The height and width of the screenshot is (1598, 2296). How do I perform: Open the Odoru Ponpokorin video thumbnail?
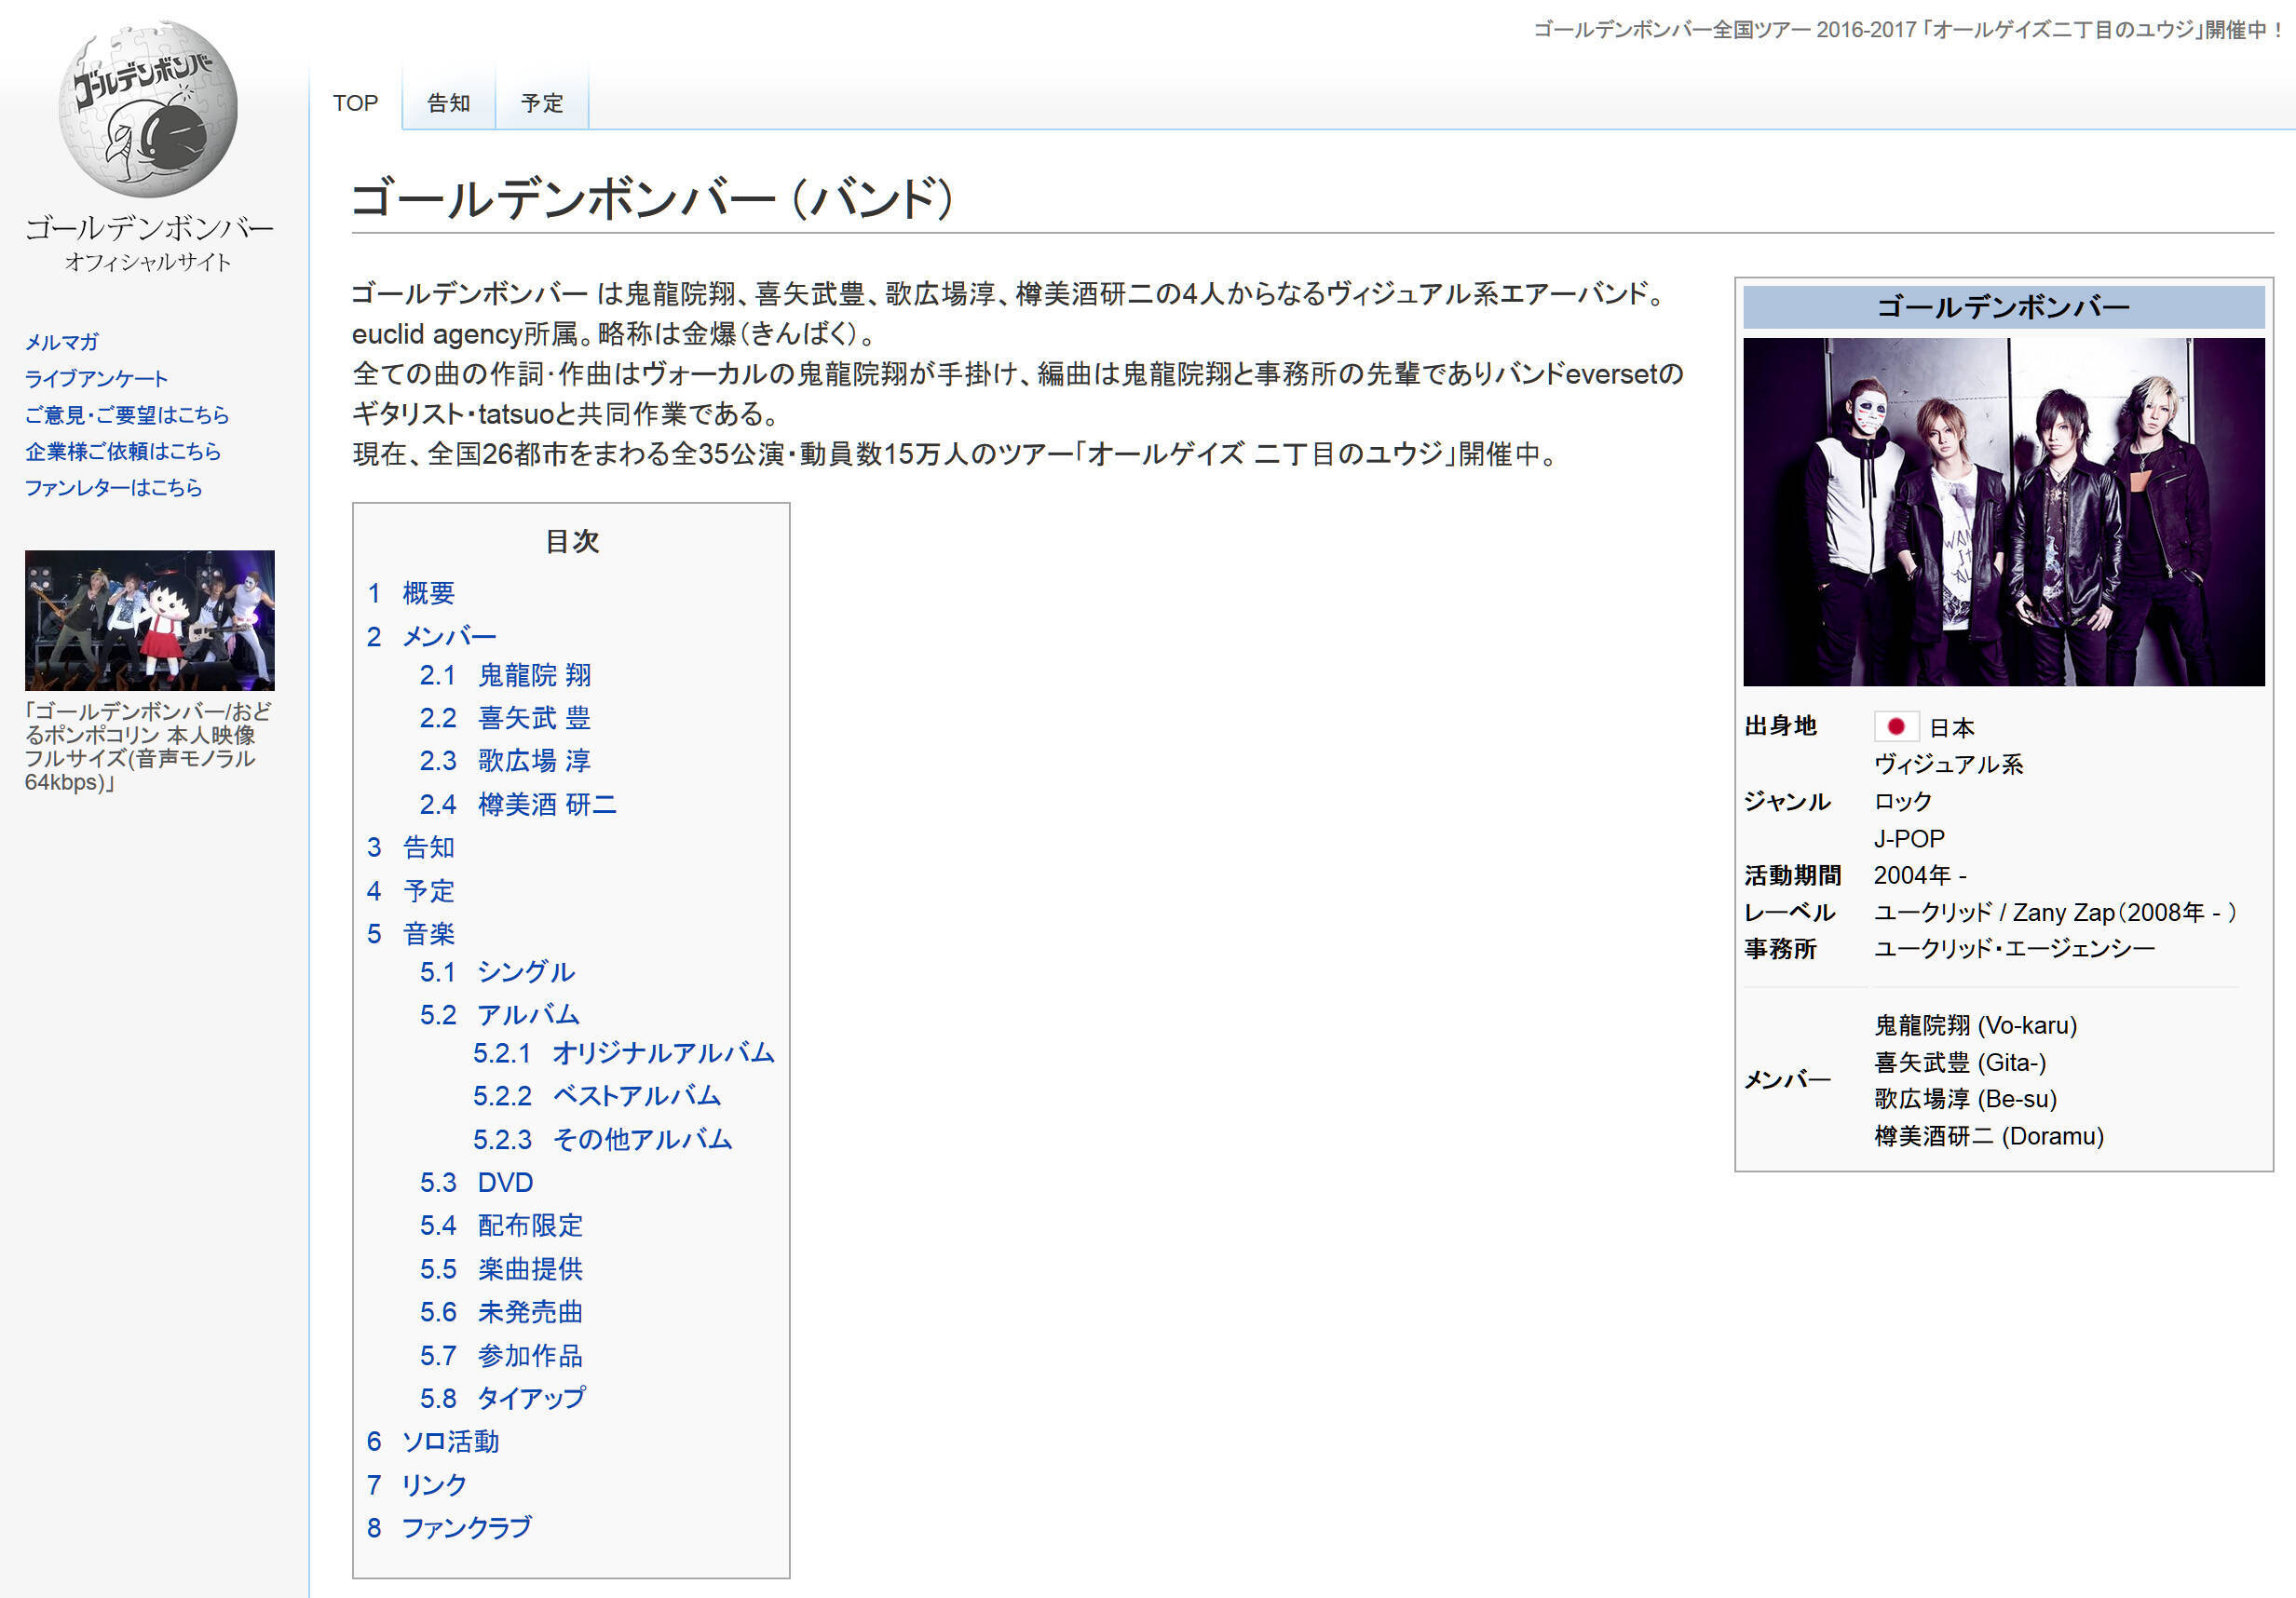pyautogui.click(x=150, y=620)
